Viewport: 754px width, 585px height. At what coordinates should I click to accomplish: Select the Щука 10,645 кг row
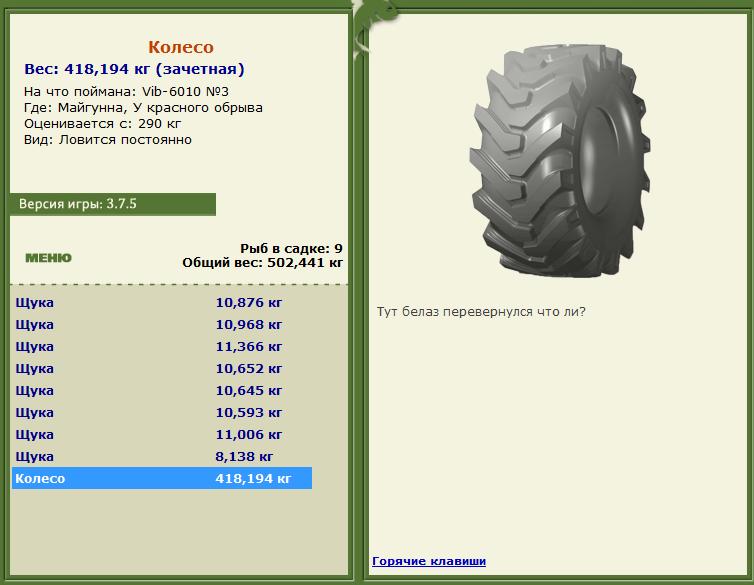click(x=162, y=391)
